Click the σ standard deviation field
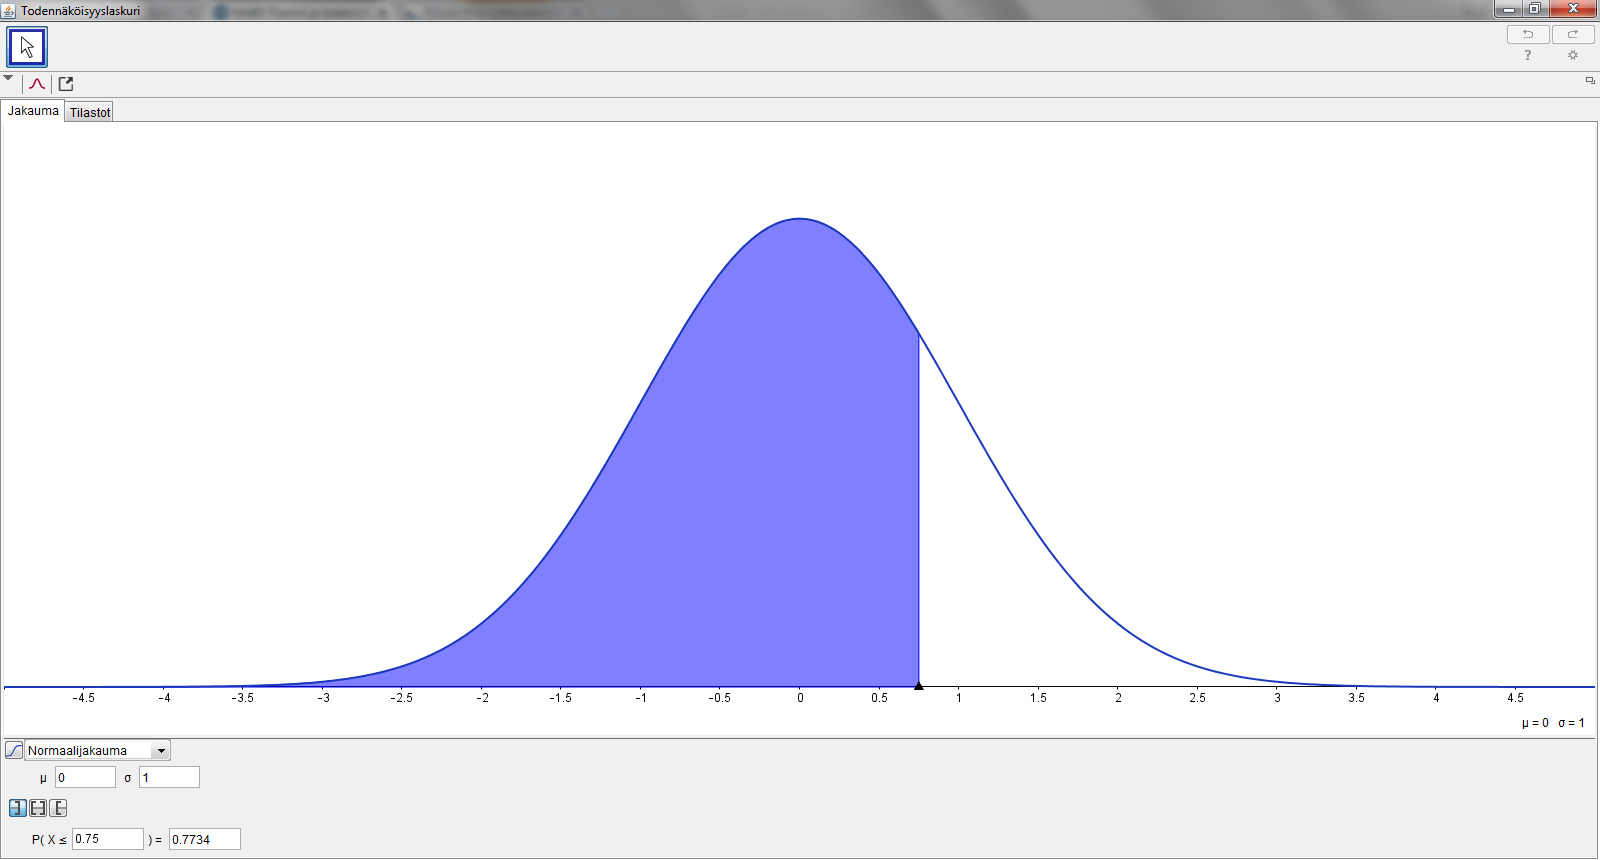 [x=169, y=777]
